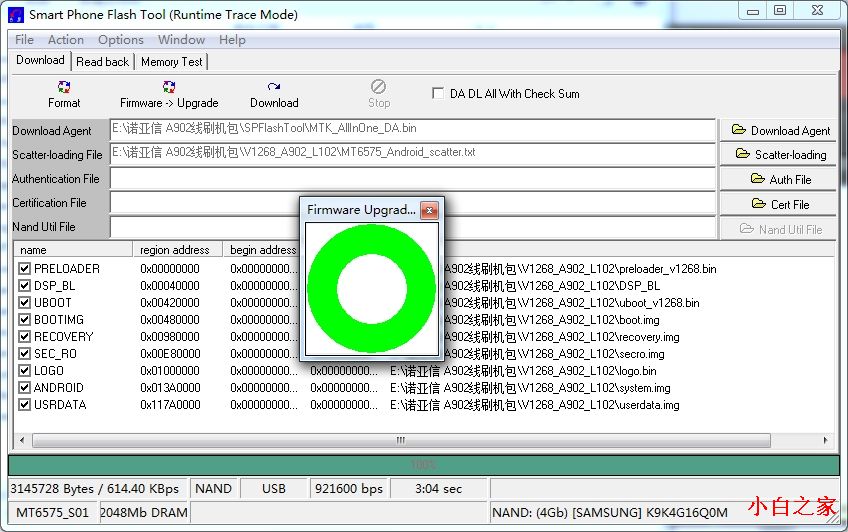The height and width of the screenshot is (532, 848).
Task: Select the userdata.img file path
Action: tap(534, 405)
